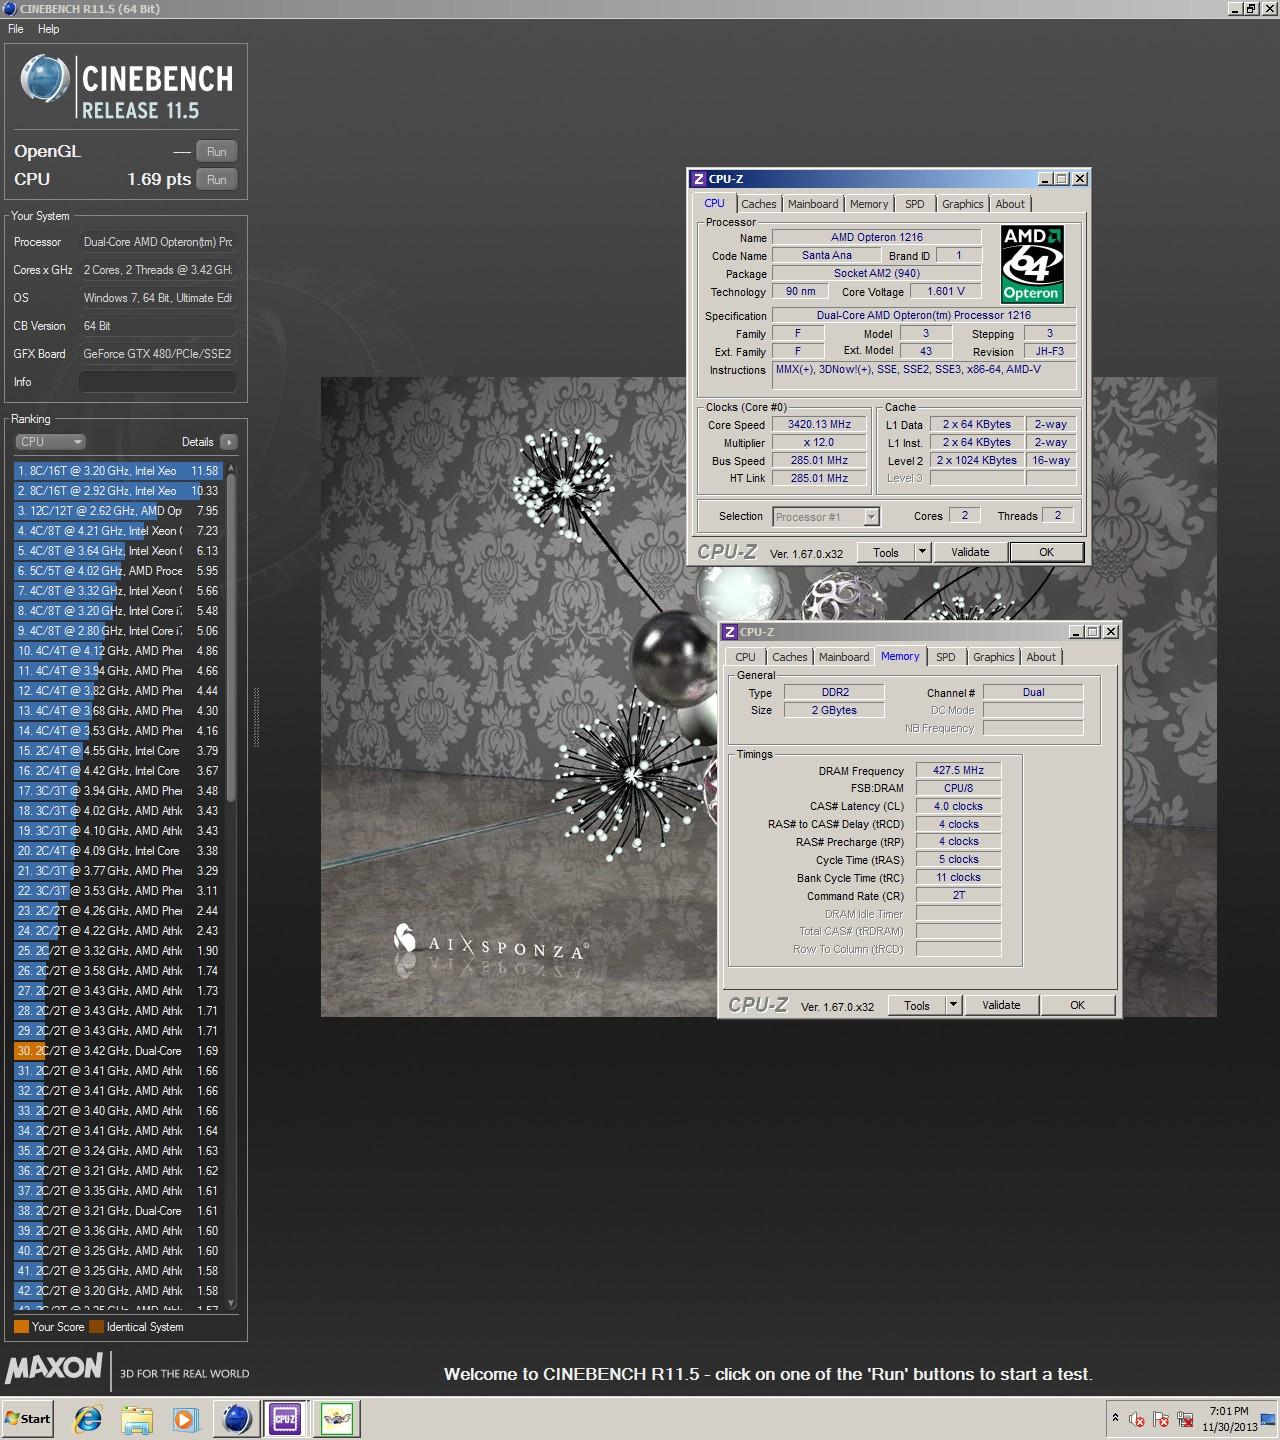Switch to Graphics tab in upper CPU-Z window

[963, 204]
